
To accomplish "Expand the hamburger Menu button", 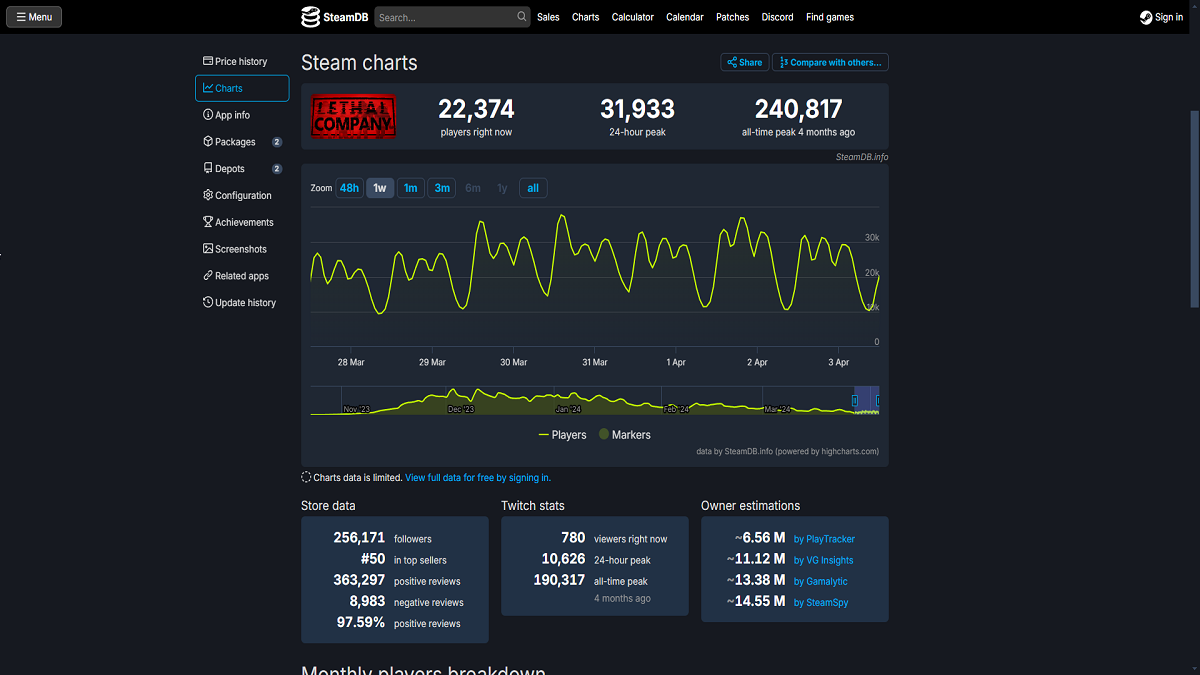I will [34, 17].
